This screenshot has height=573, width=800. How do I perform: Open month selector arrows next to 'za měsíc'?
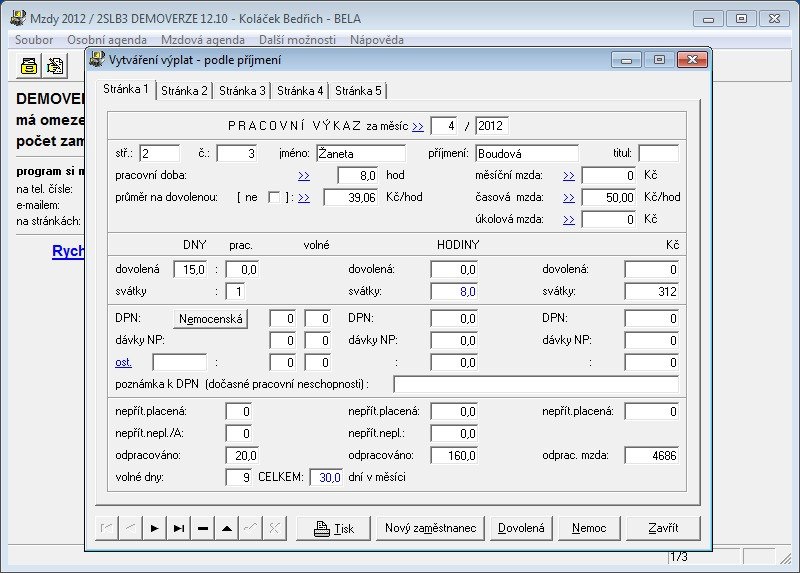[417, 126]
